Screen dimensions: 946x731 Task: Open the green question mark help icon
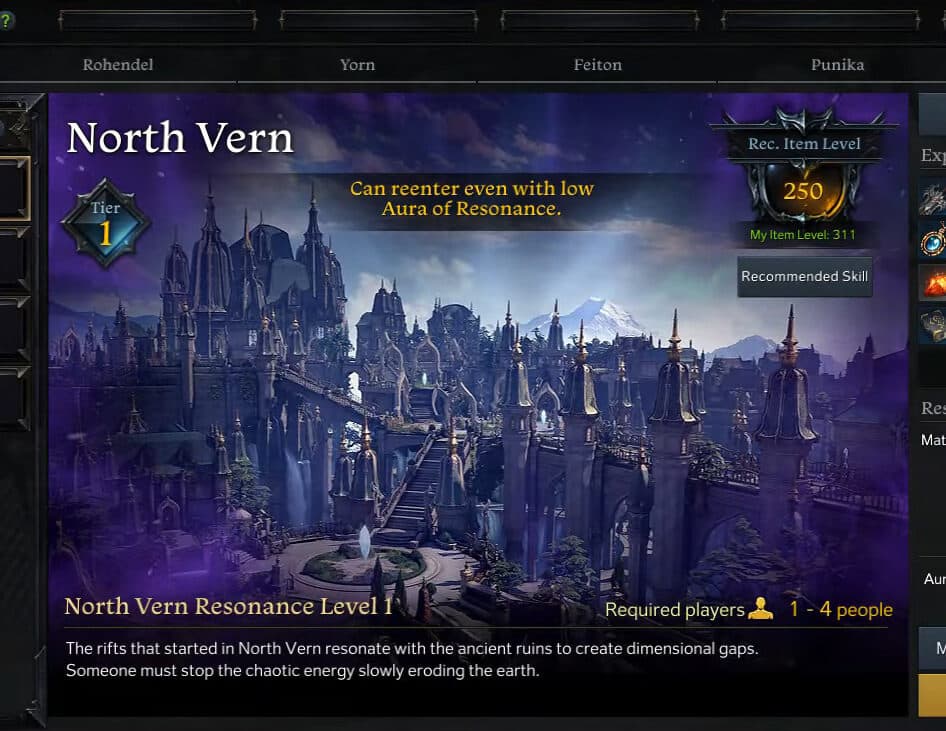pos(5,21)
